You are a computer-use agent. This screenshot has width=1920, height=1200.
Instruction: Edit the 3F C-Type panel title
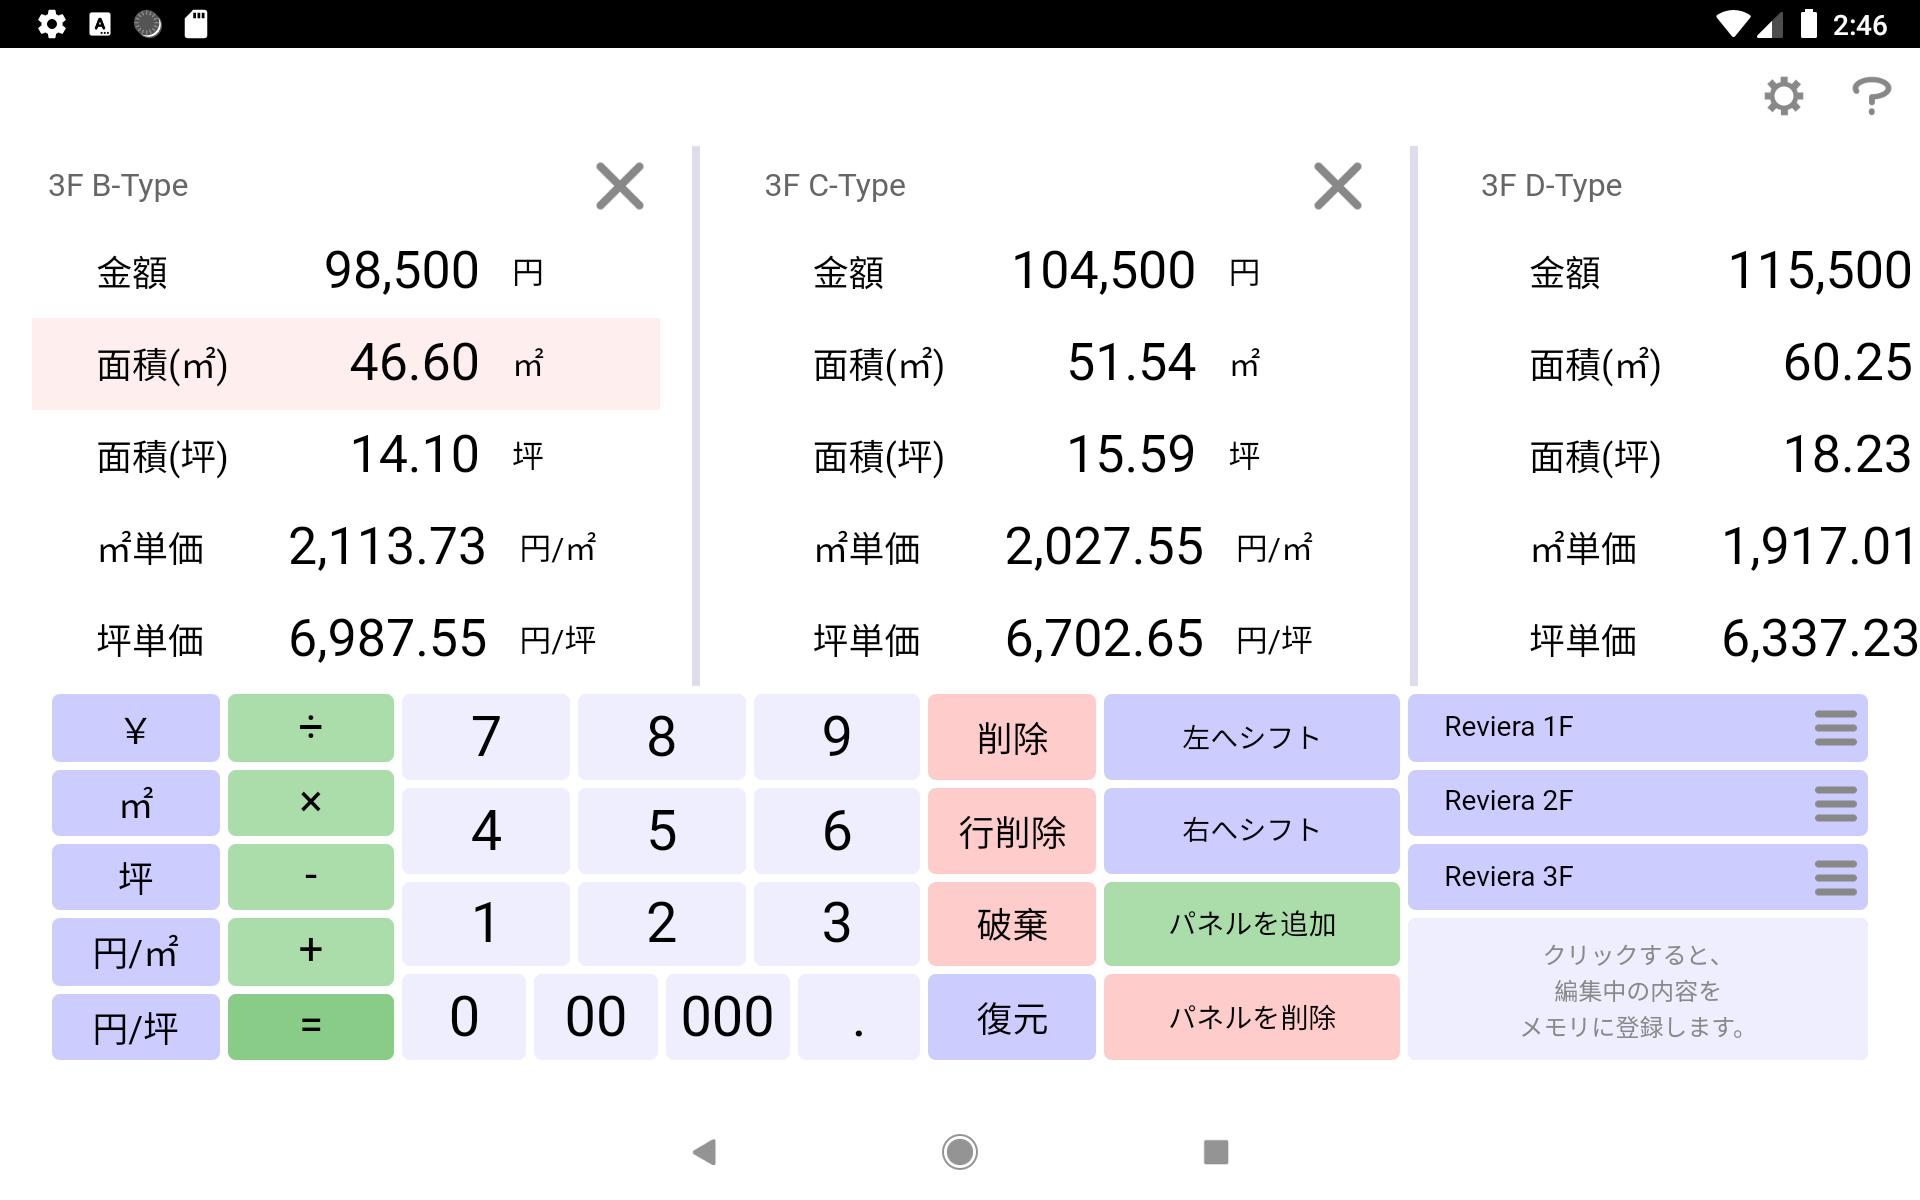[x=835, y=186]
